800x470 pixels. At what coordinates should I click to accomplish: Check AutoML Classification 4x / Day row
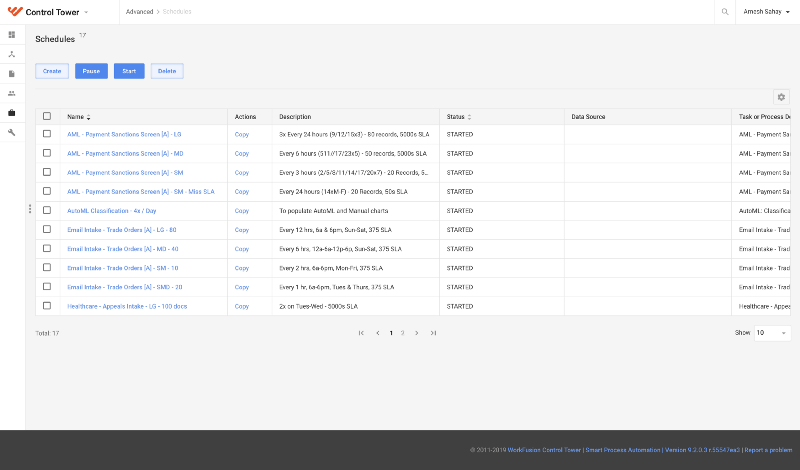[x=47, y=210]
